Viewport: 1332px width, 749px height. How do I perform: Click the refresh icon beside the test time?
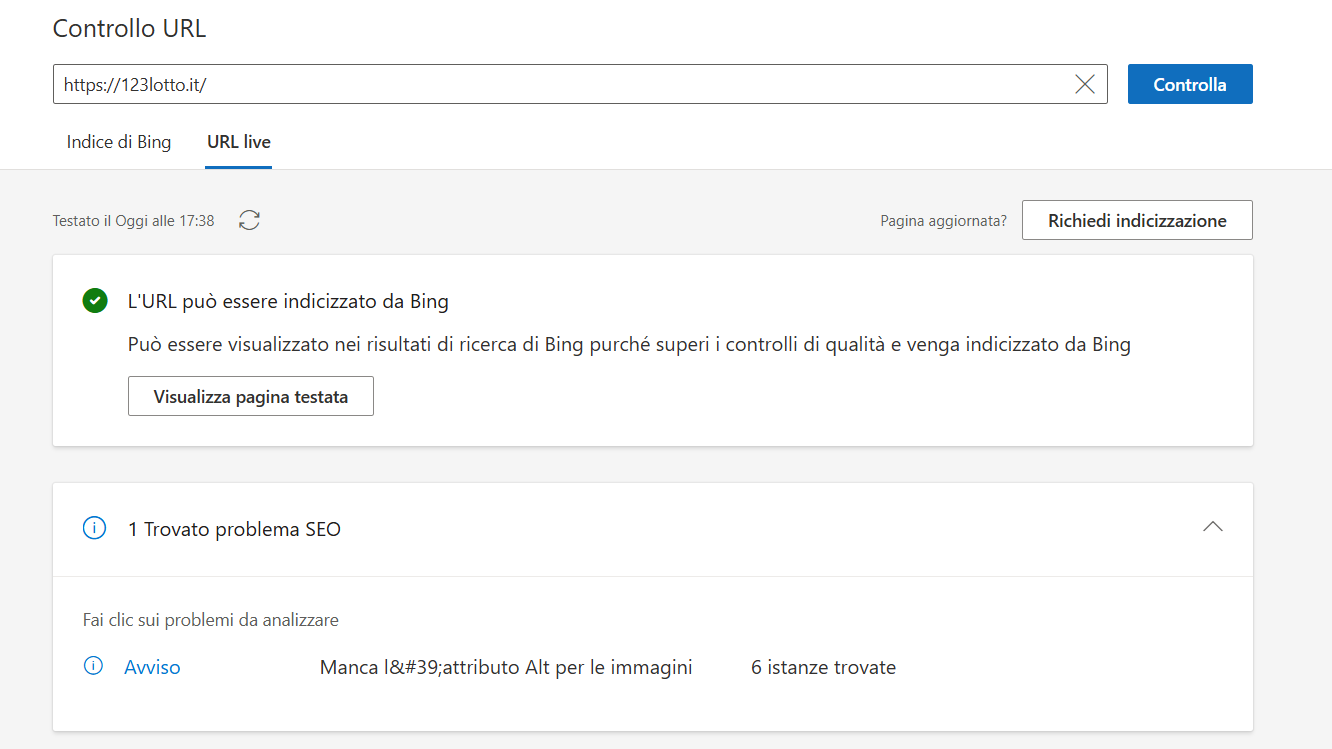pos(249,221)
